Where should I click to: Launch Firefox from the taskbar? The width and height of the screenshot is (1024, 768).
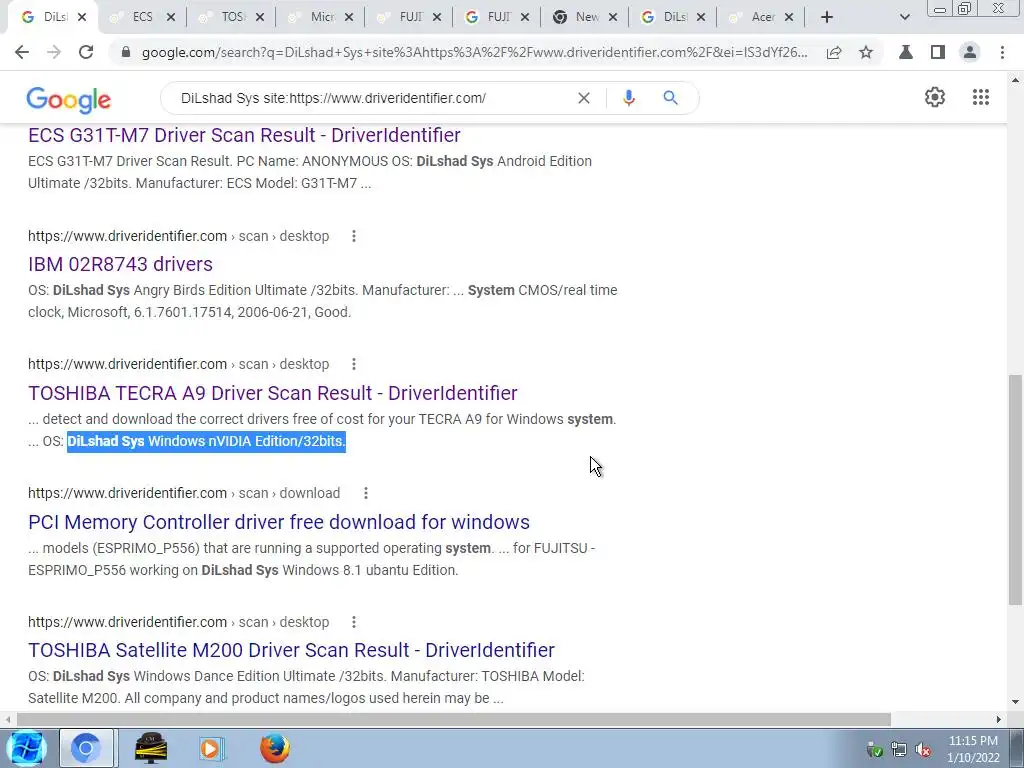point(274,748)
